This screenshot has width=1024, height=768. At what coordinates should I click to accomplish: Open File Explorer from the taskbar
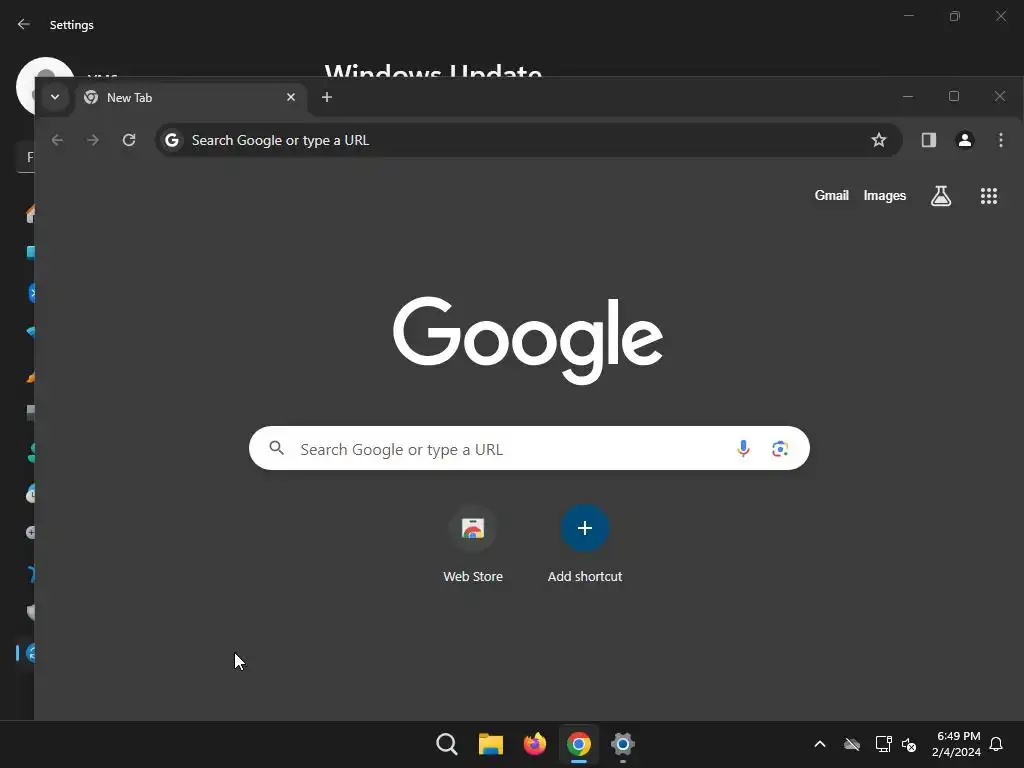490,744
